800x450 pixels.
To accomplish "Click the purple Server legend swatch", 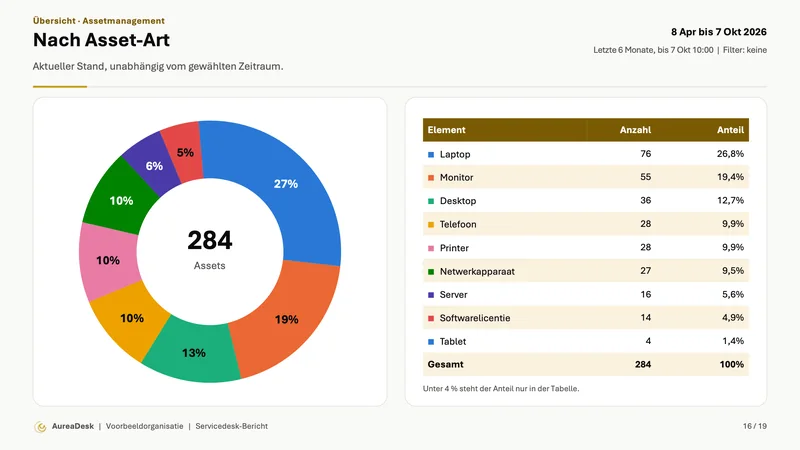I will coord(431,295).
